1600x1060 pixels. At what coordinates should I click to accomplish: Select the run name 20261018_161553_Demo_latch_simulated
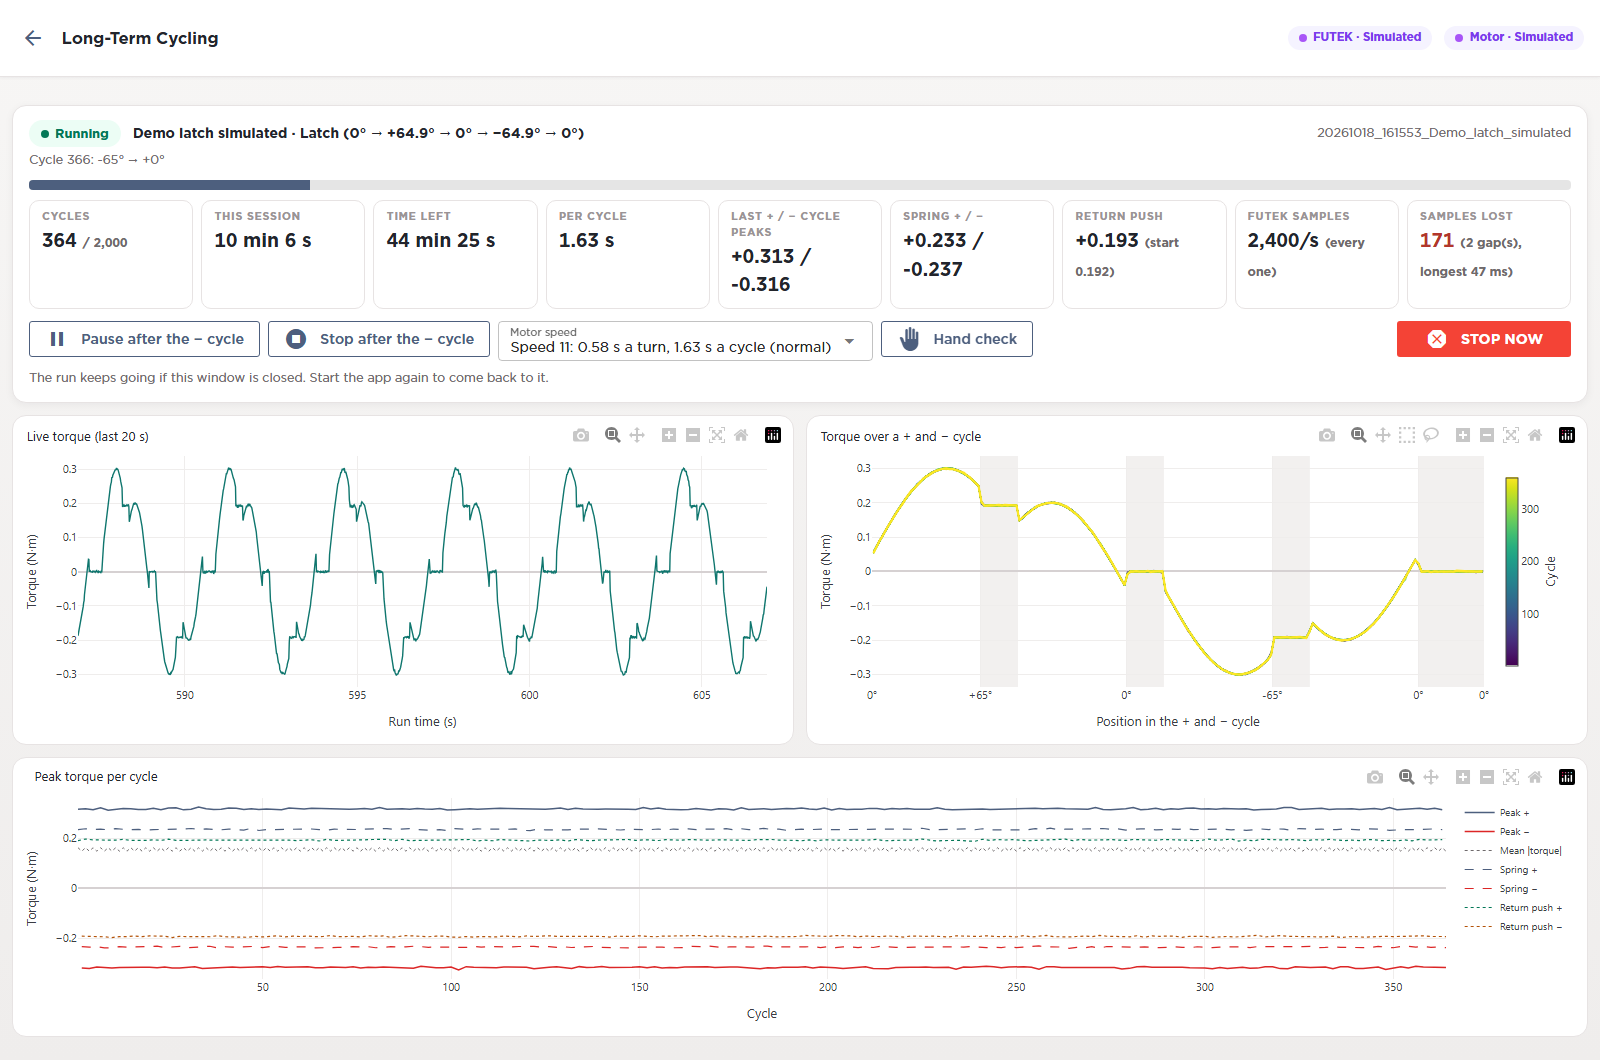point(1444,133)
